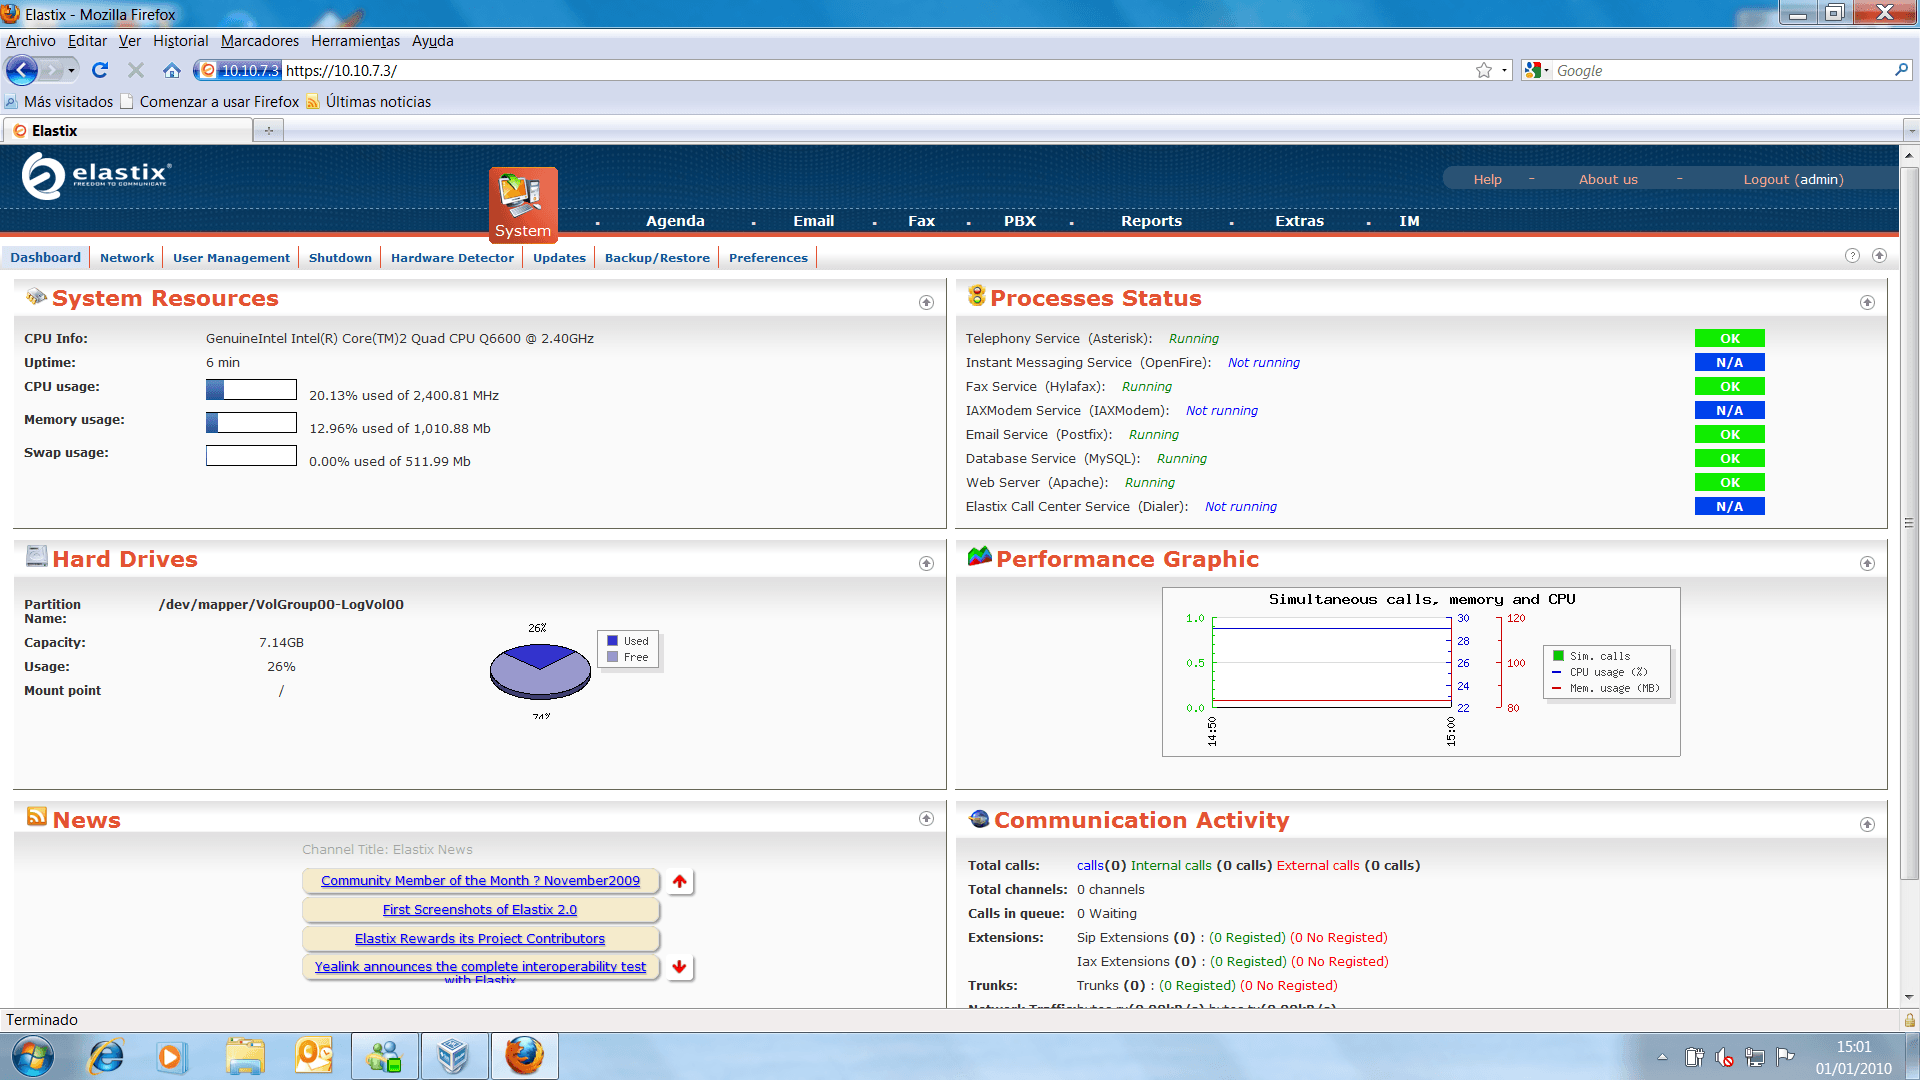Switch to the Hardware Detector tab
The height and width of the screenshot is (1080, 1920).
coord(452,258)
